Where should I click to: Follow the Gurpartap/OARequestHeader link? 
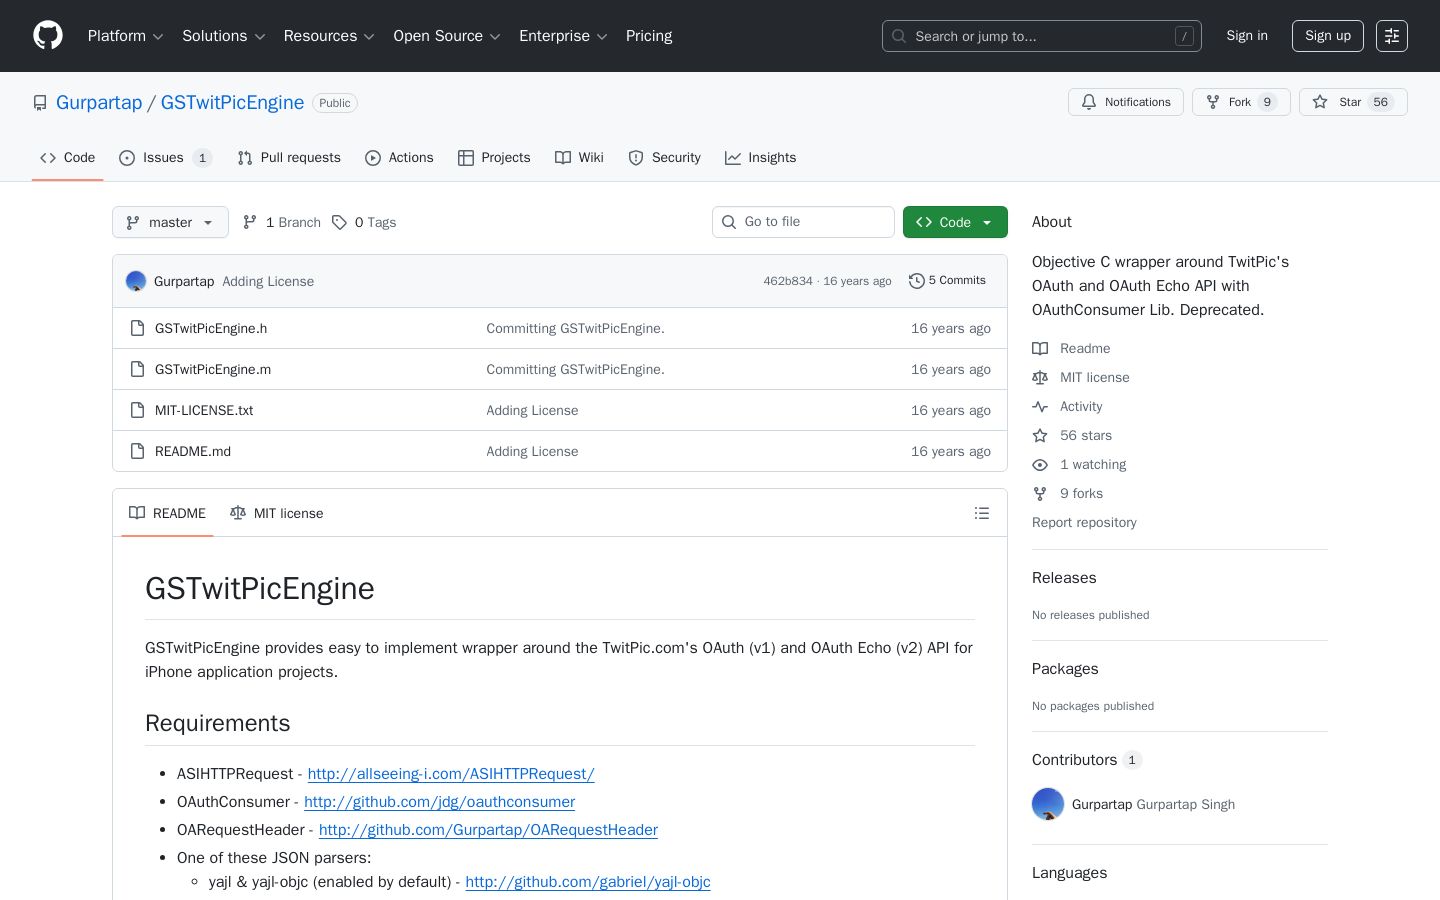pos(488,830)
